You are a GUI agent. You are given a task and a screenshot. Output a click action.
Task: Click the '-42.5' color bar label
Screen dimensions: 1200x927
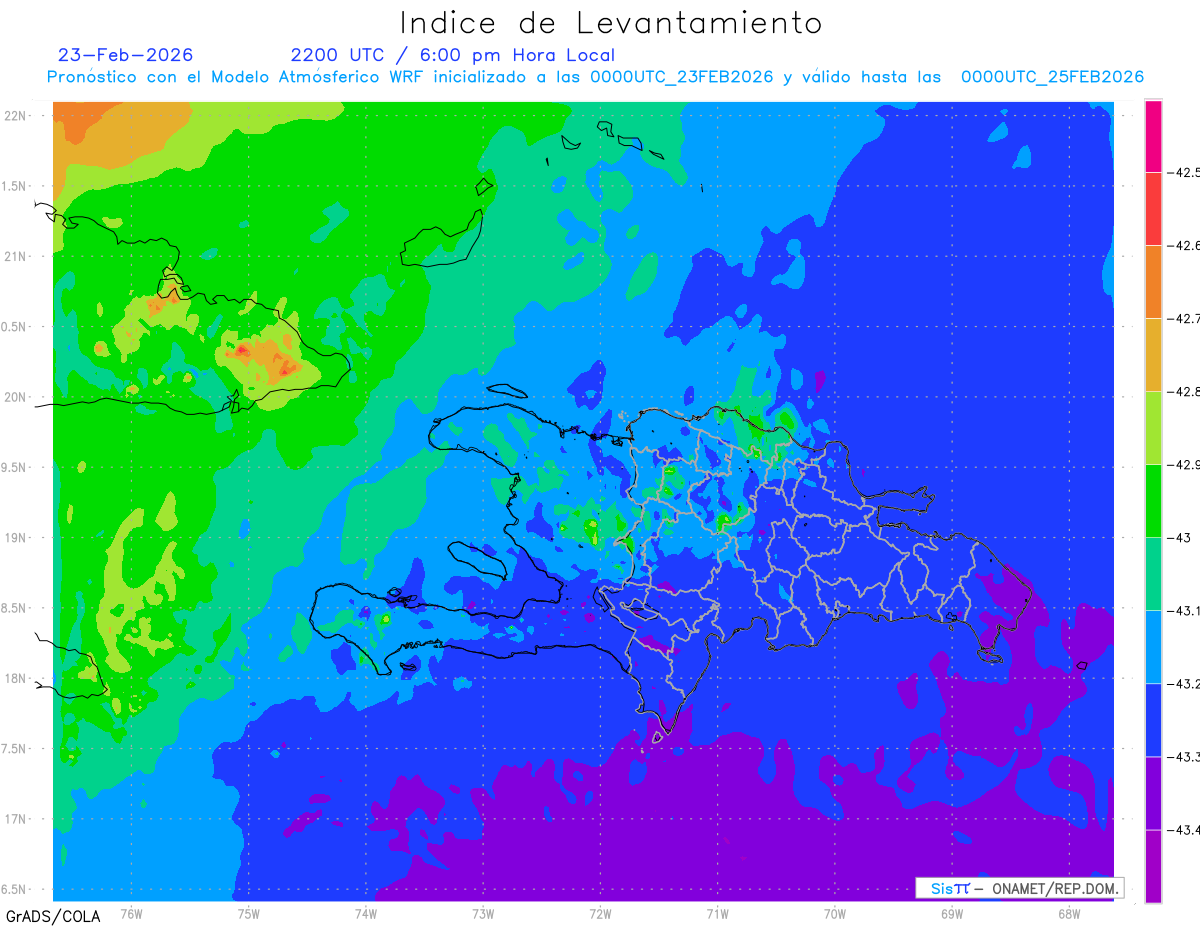pyautogui.click(x=1186, y=172)
